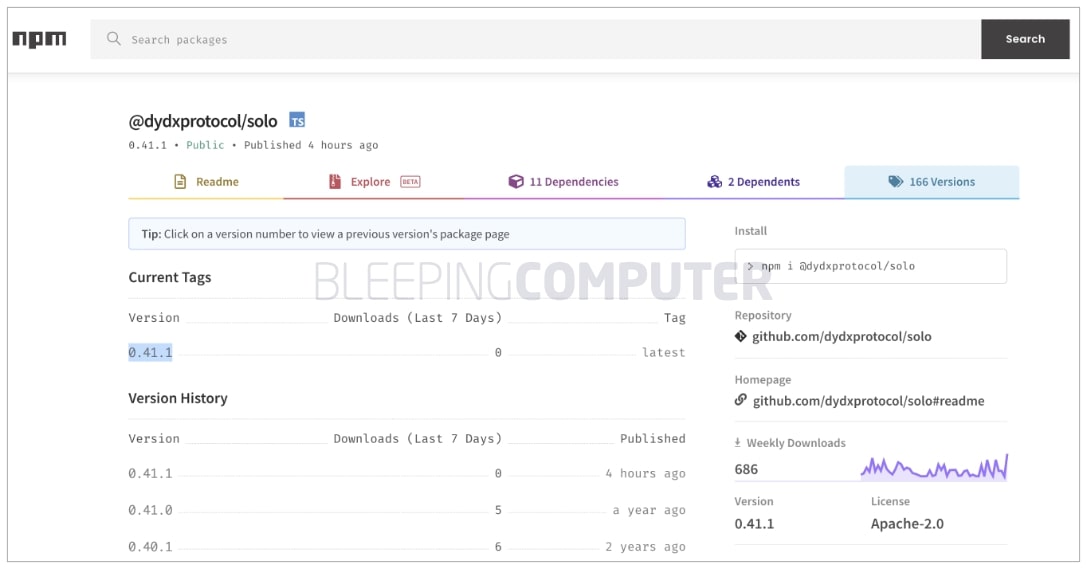Screen dimensions: 1086x568
Task: Click the npm logo
Action: pos(39,39)
